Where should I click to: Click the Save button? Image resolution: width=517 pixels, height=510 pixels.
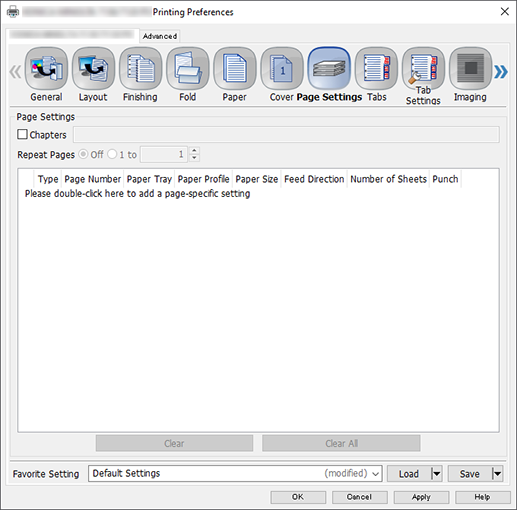coord(470,474)
